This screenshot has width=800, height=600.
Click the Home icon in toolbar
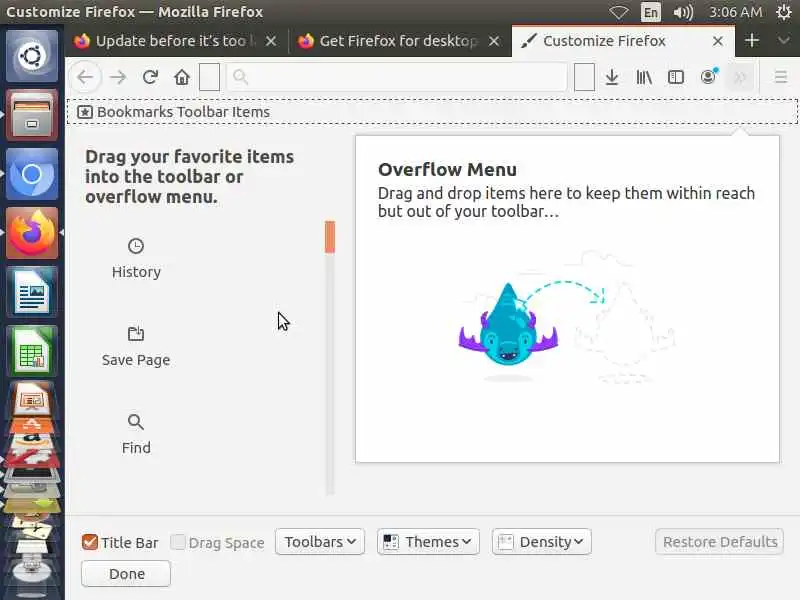point(182,78)
